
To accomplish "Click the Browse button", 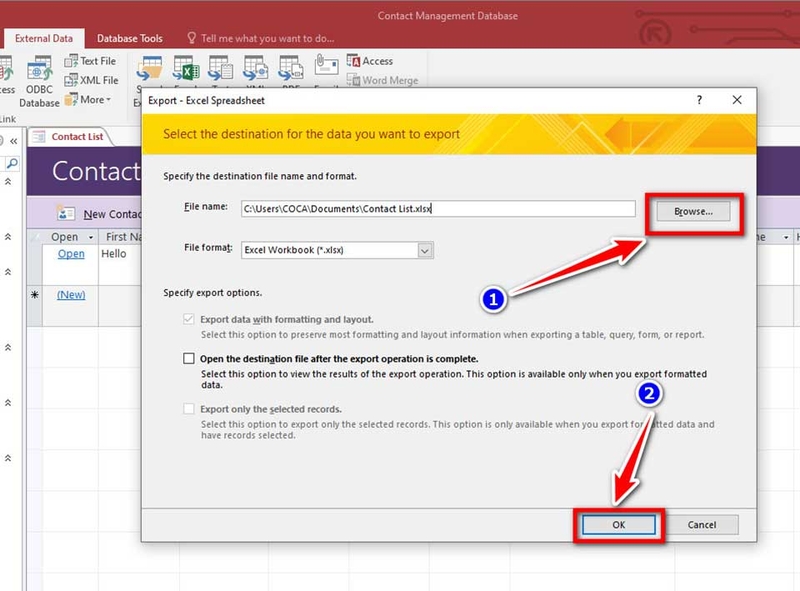I will click(x=694, y=211).
